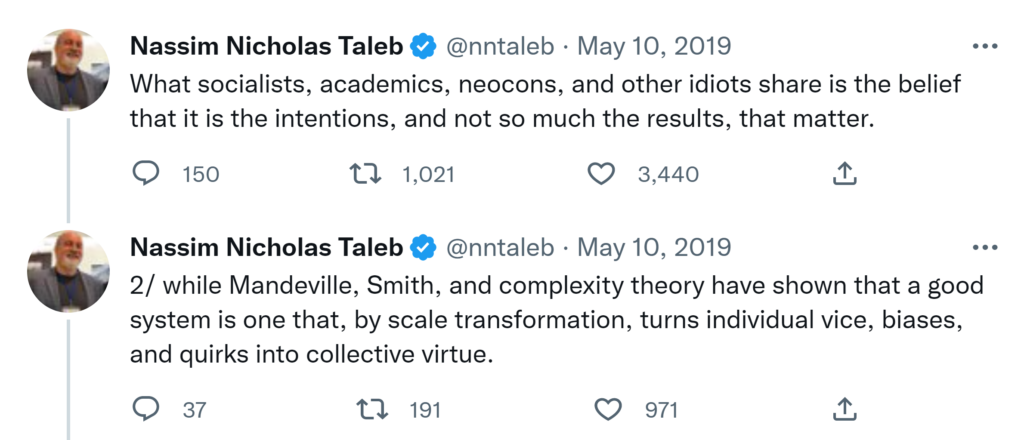1024x440 pixels.
Task: Retweet the second tweet with 191 retweets
Action: (372, 409)
